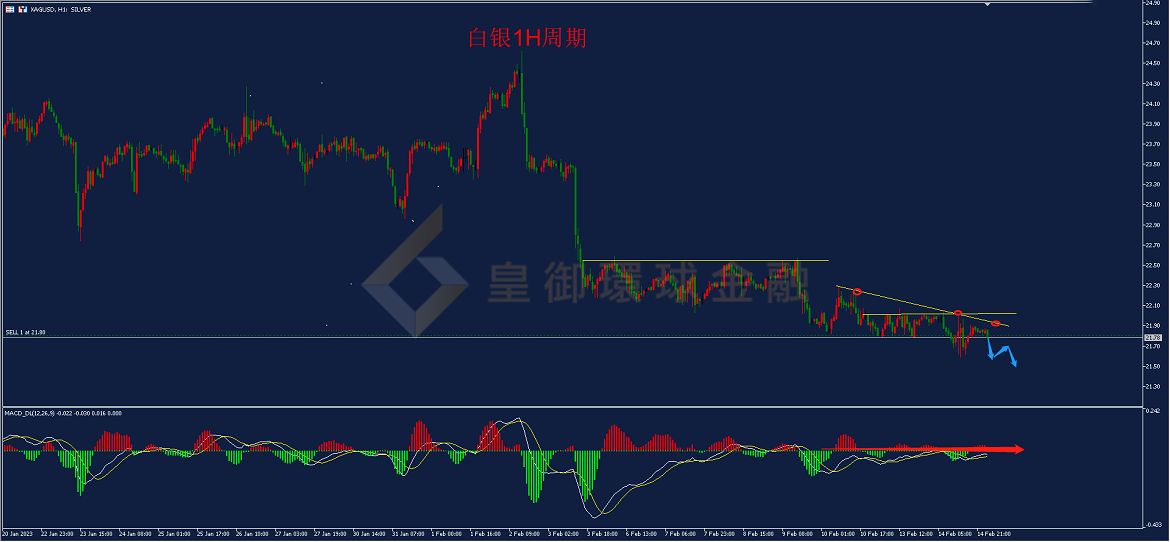The width and height of the screenshot is (1170, 542).
Task: Select the SELL 1 at 21.88 order label
Action: pyautogui.click(x=25, y=332)
